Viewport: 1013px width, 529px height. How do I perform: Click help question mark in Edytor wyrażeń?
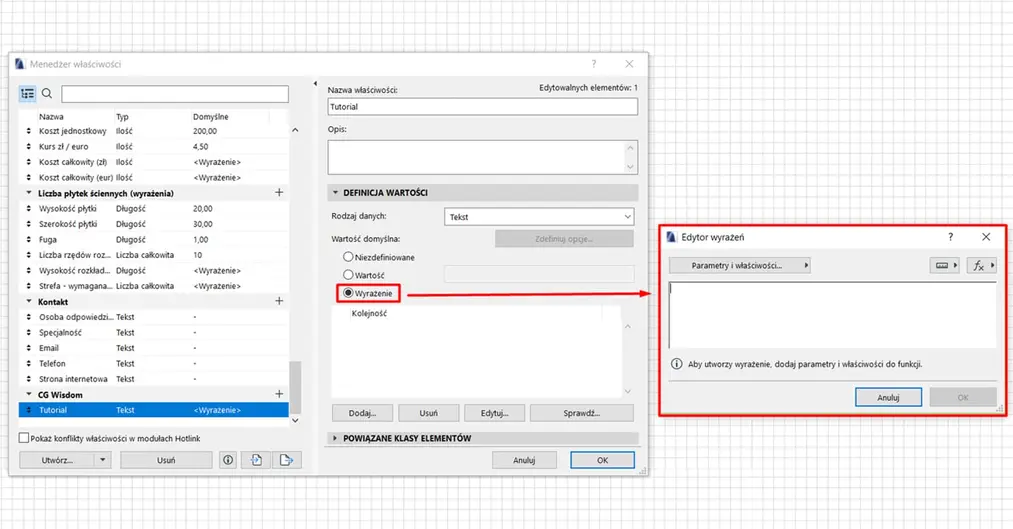coord(950,237)
